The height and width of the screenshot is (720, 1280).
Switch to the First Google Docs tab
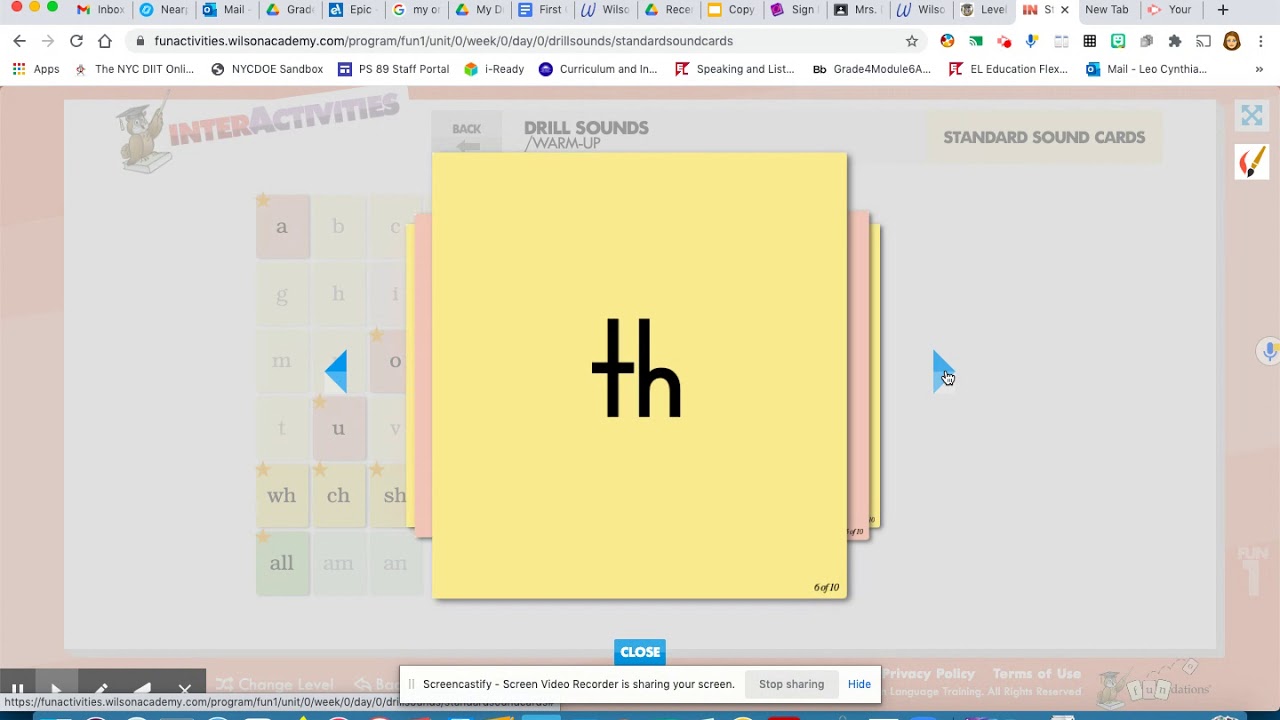pos(541,10)
